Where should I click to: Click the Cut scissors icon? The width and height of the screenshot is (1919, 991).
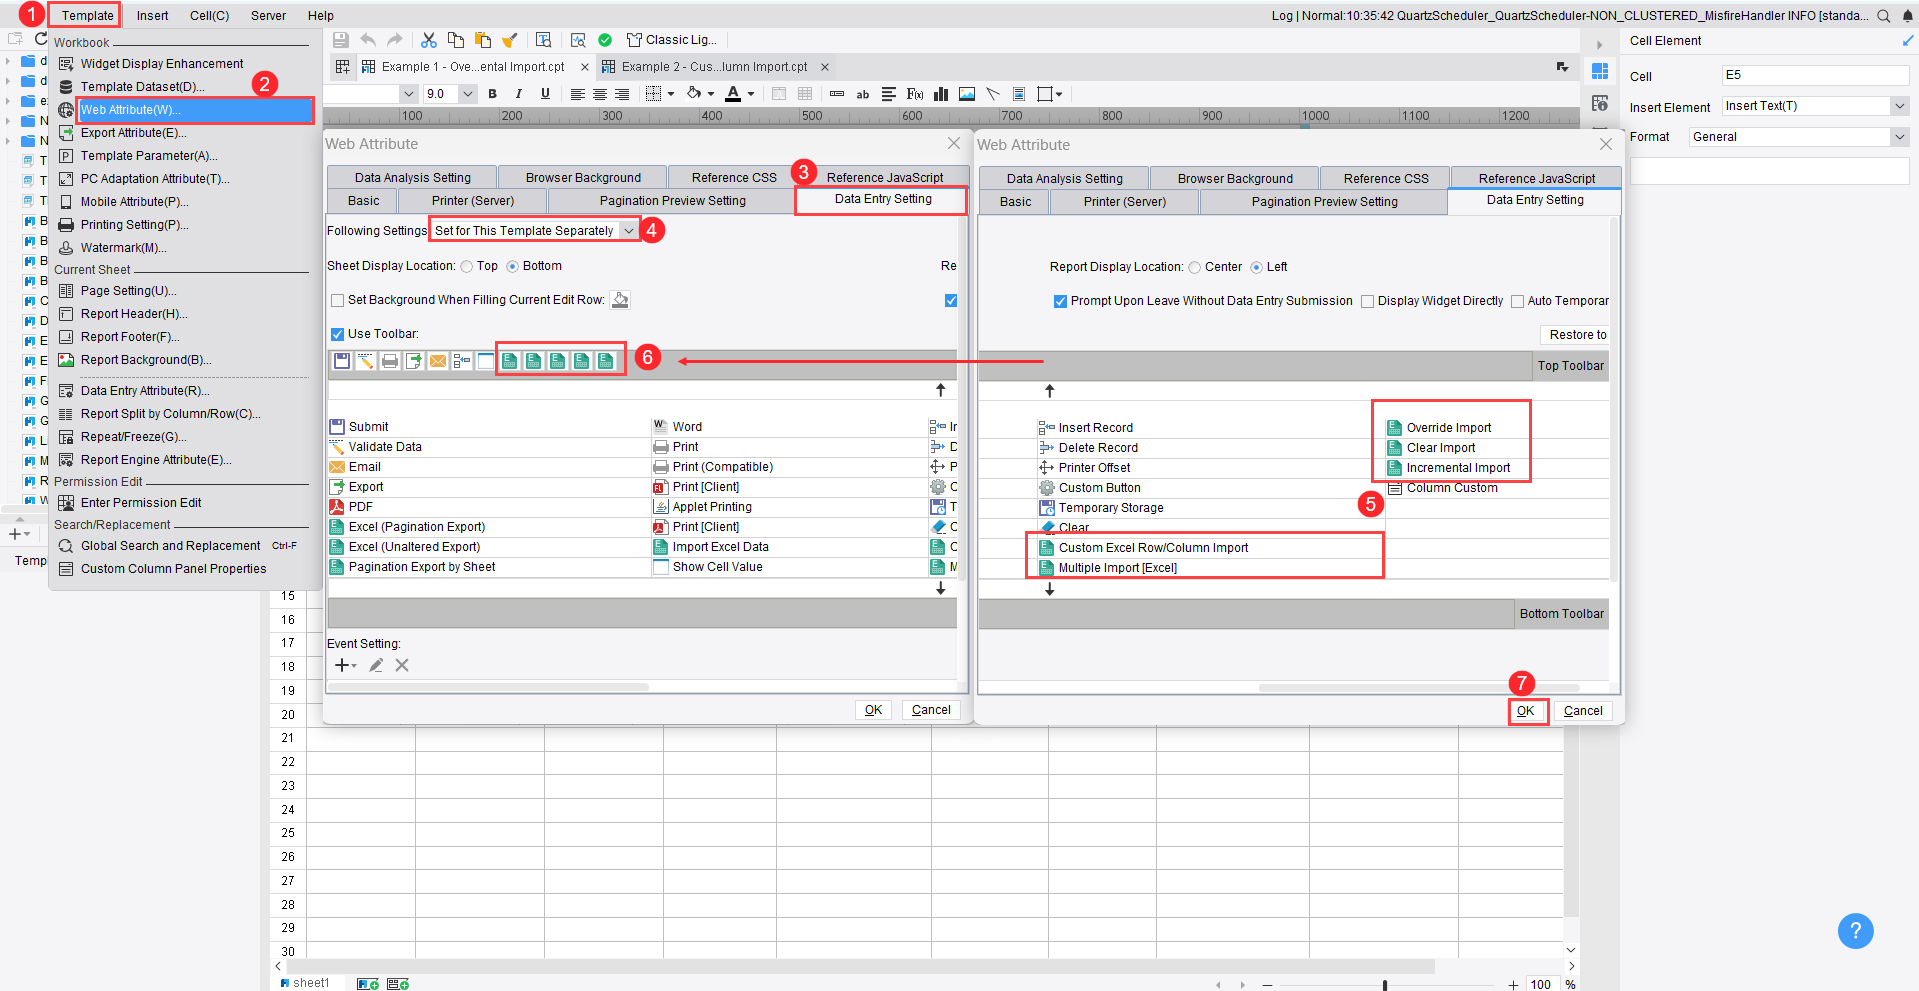pyautogui.click(x=429, y=40)
